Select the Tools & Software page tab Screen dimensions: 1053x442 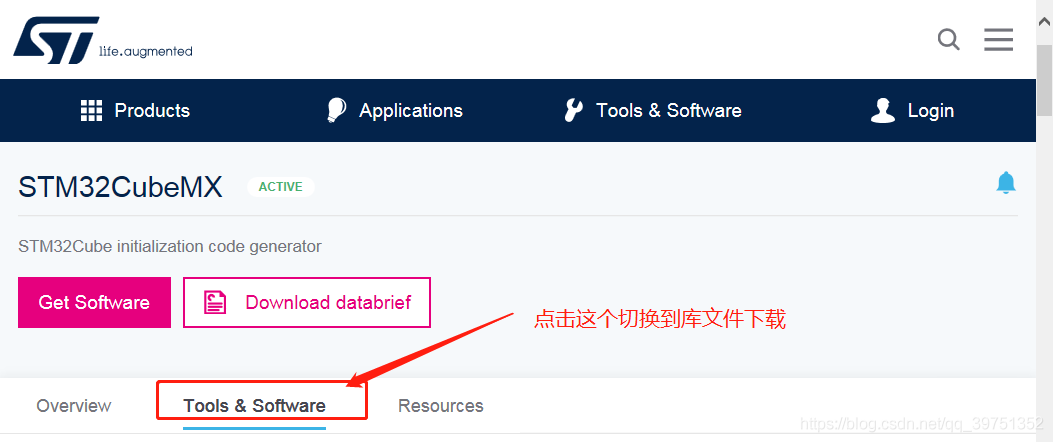pos(255,406)
